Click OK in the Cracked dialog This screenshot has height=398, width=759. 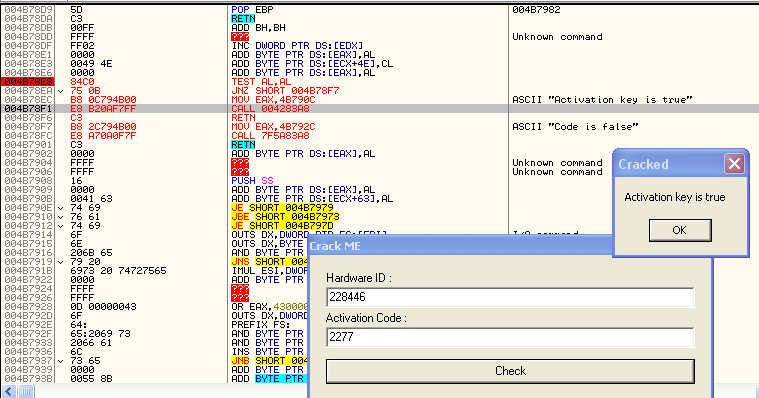(x=680, y=230)
